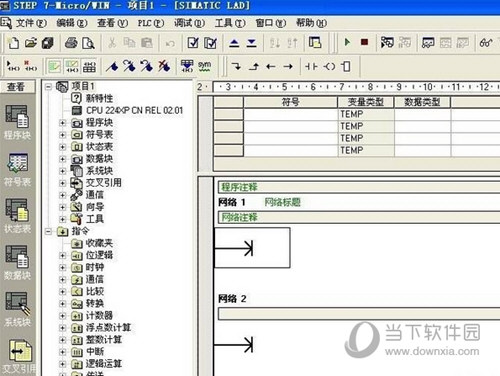The width and height of the screenshot is (500, 376).
Task: Collapse the 项目1 tree root
Action: (48, 87)
